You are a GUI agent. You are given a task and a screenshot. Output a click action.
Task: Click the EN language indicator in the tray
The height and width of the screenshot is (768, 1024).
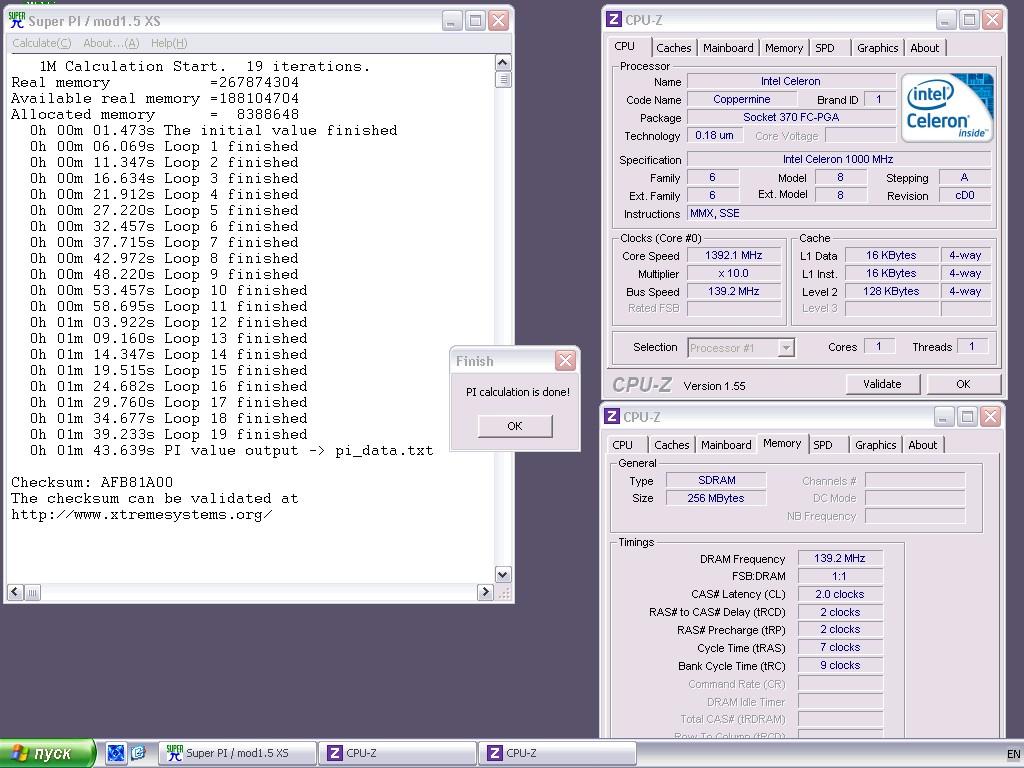1013,754
